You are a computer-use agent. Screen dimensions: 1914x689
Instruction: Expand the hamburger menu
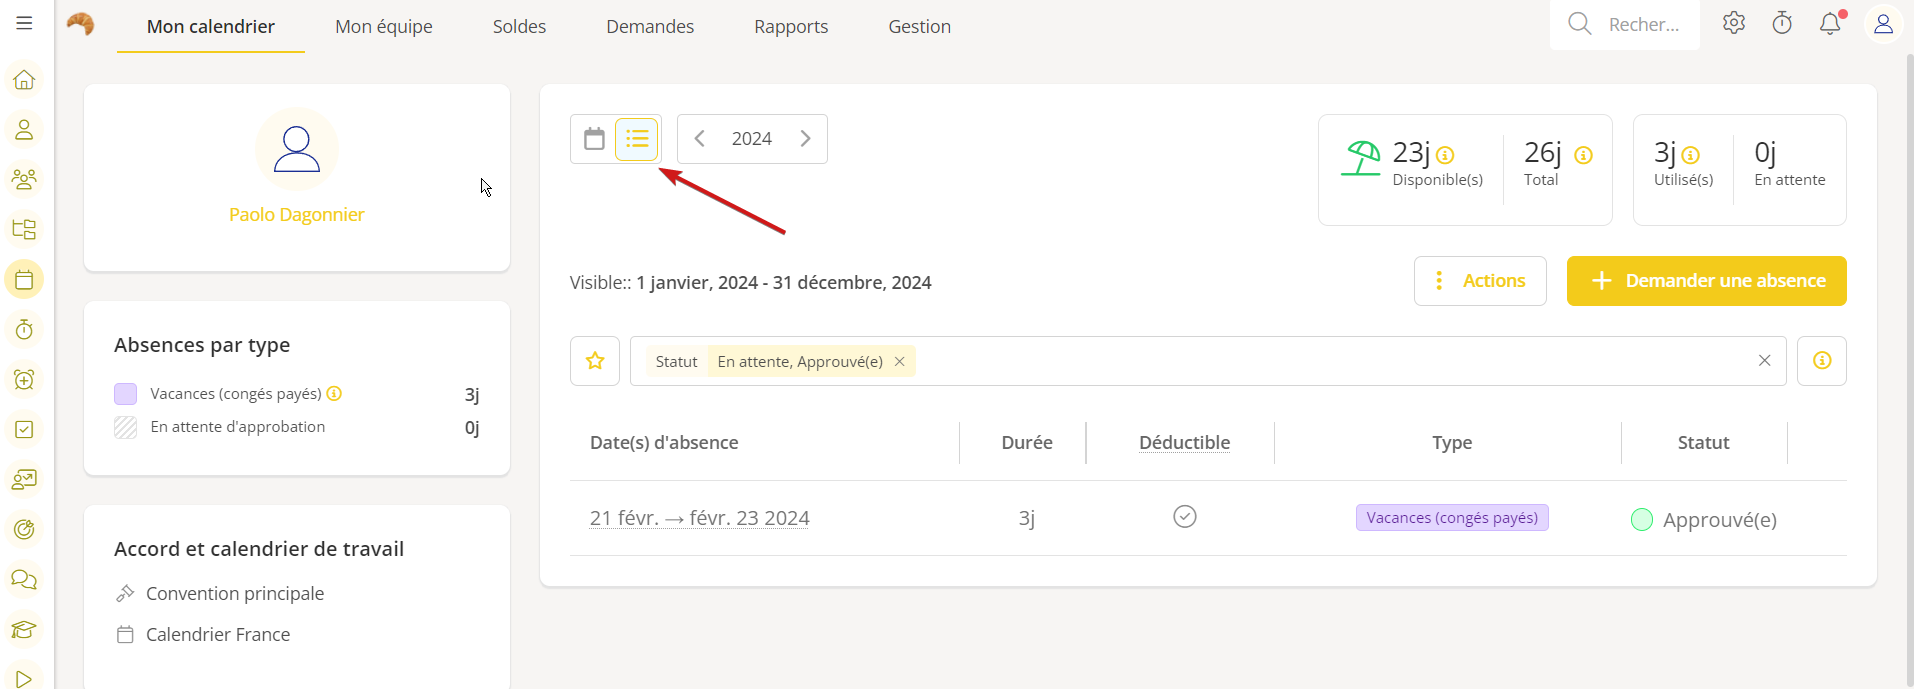pos(24,23)
